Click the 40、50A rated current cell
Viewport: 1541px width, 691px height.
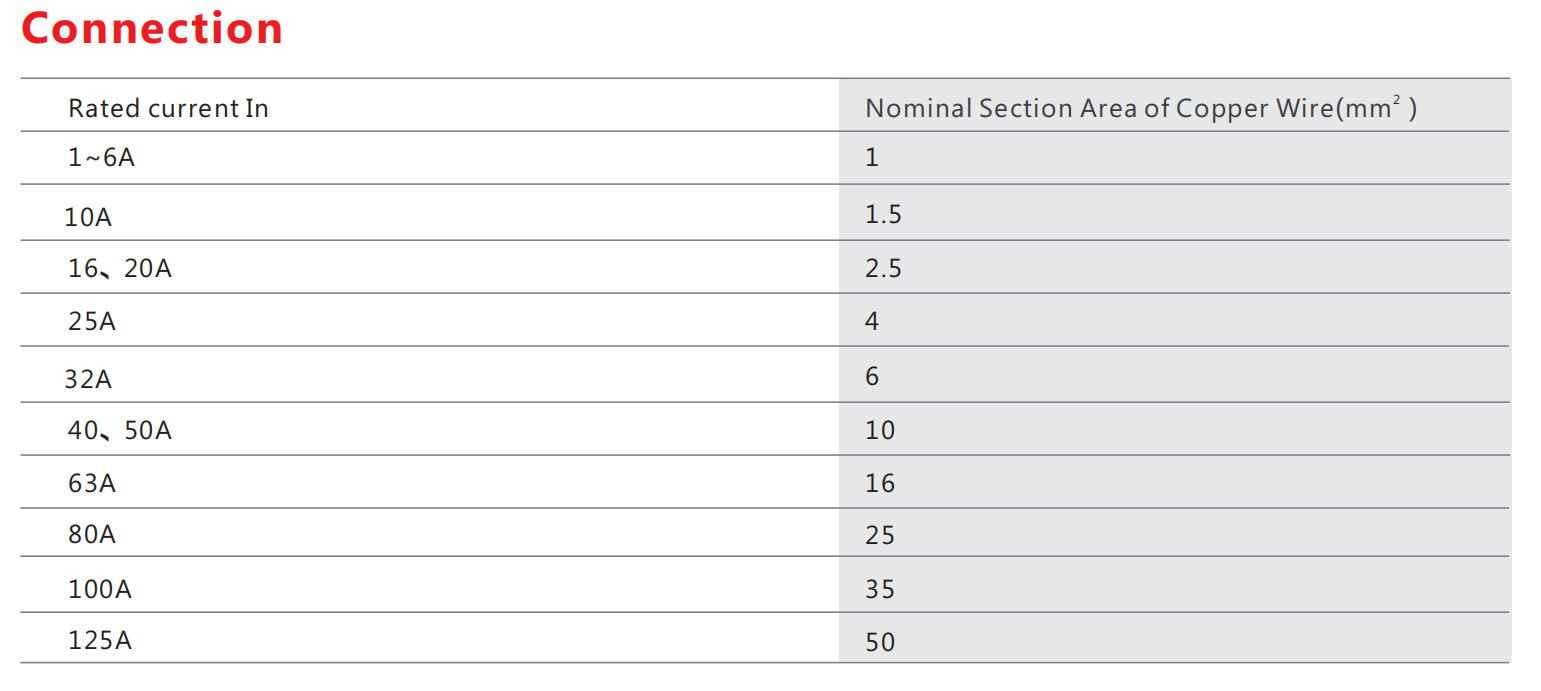[120, 430]
